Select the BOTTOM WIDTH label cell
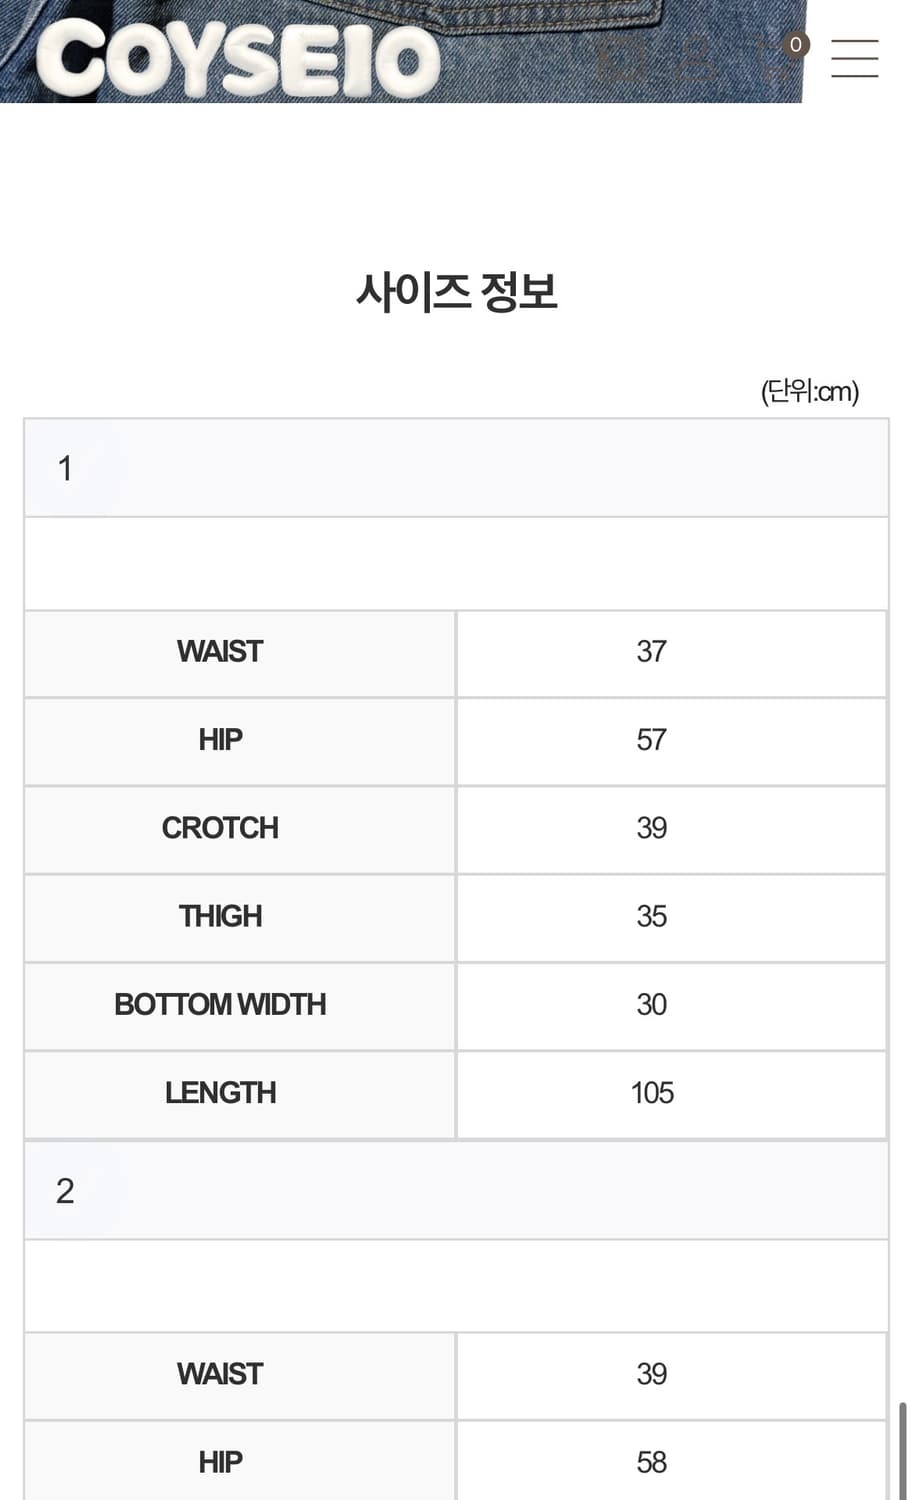This screenshot has width=913, height=1500. (220, 1005)
